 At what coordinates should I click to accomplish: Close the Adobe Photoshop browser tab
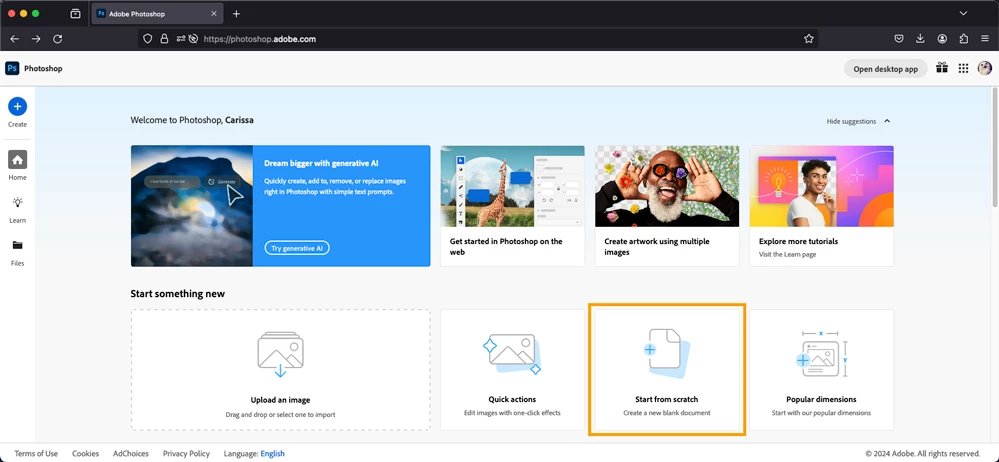(214, 13)
